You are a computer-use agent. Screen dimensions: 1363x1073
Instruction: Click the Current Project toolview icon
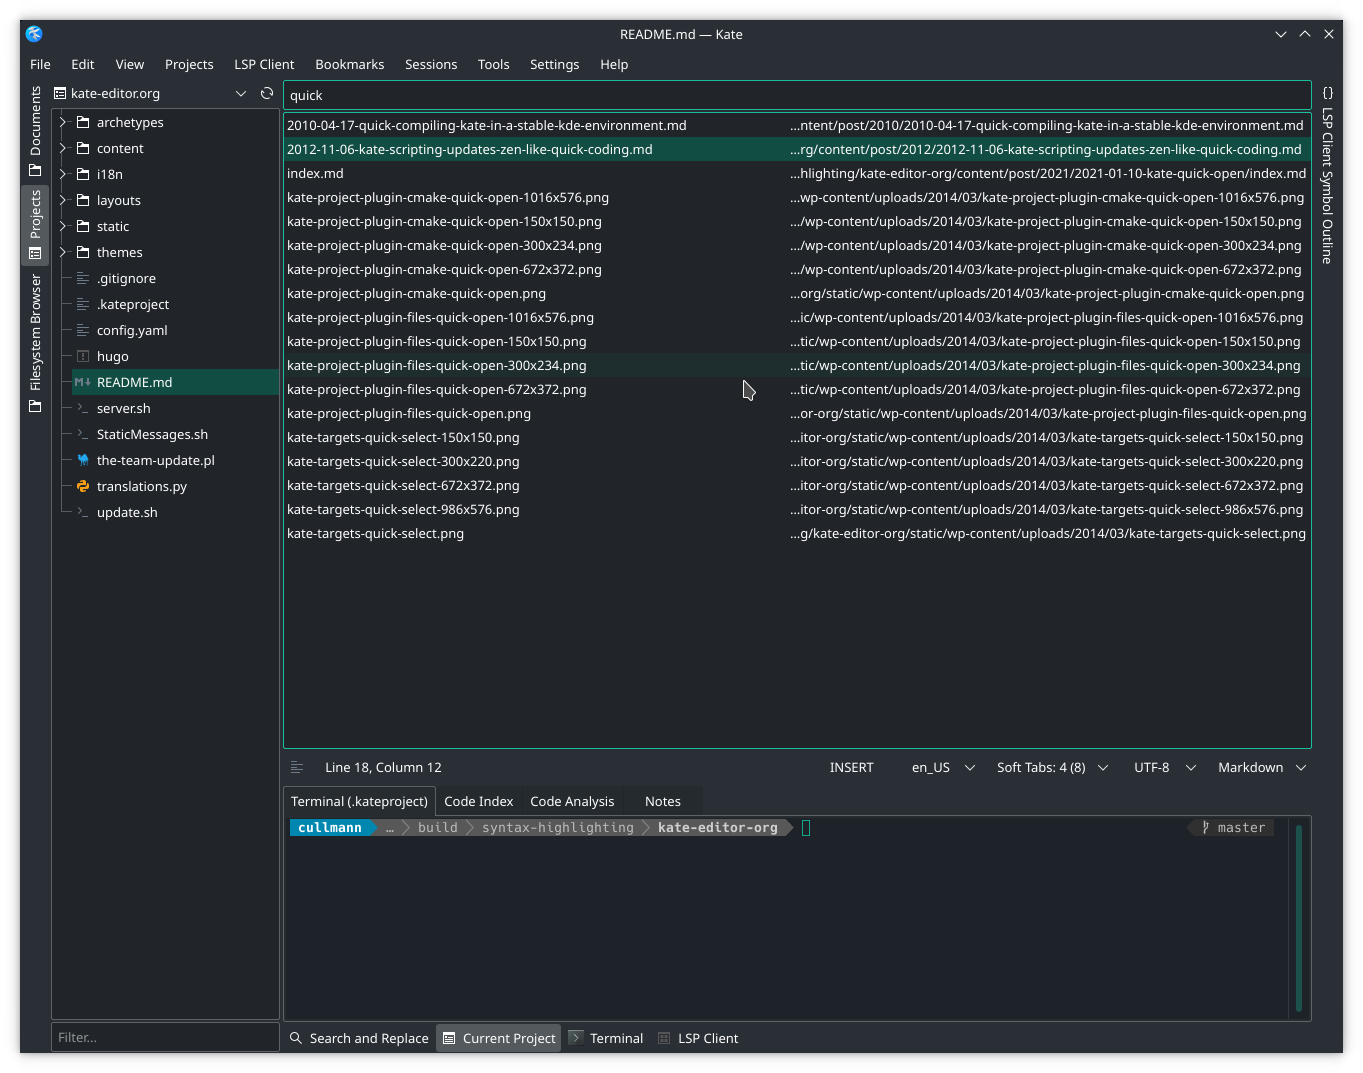coord(449,1038)
